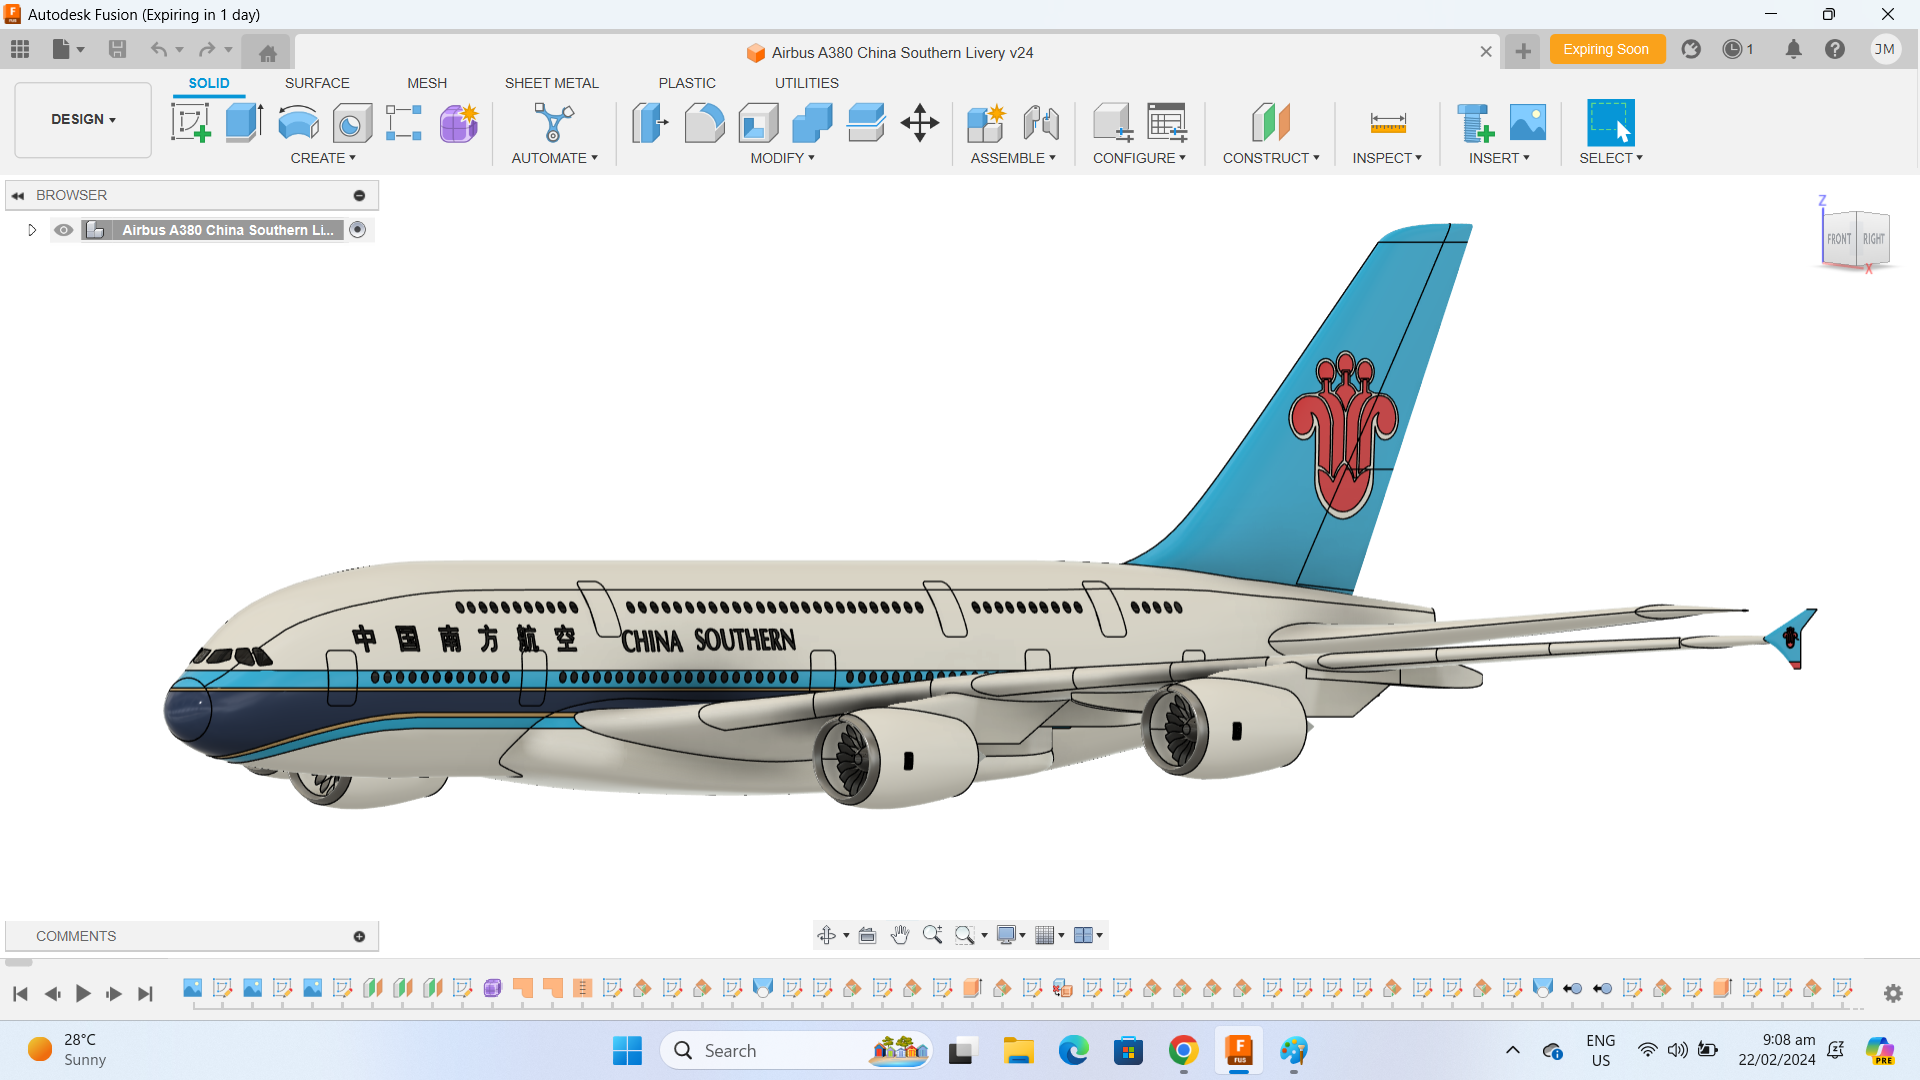Click the Expiring Soon button

1607,49
